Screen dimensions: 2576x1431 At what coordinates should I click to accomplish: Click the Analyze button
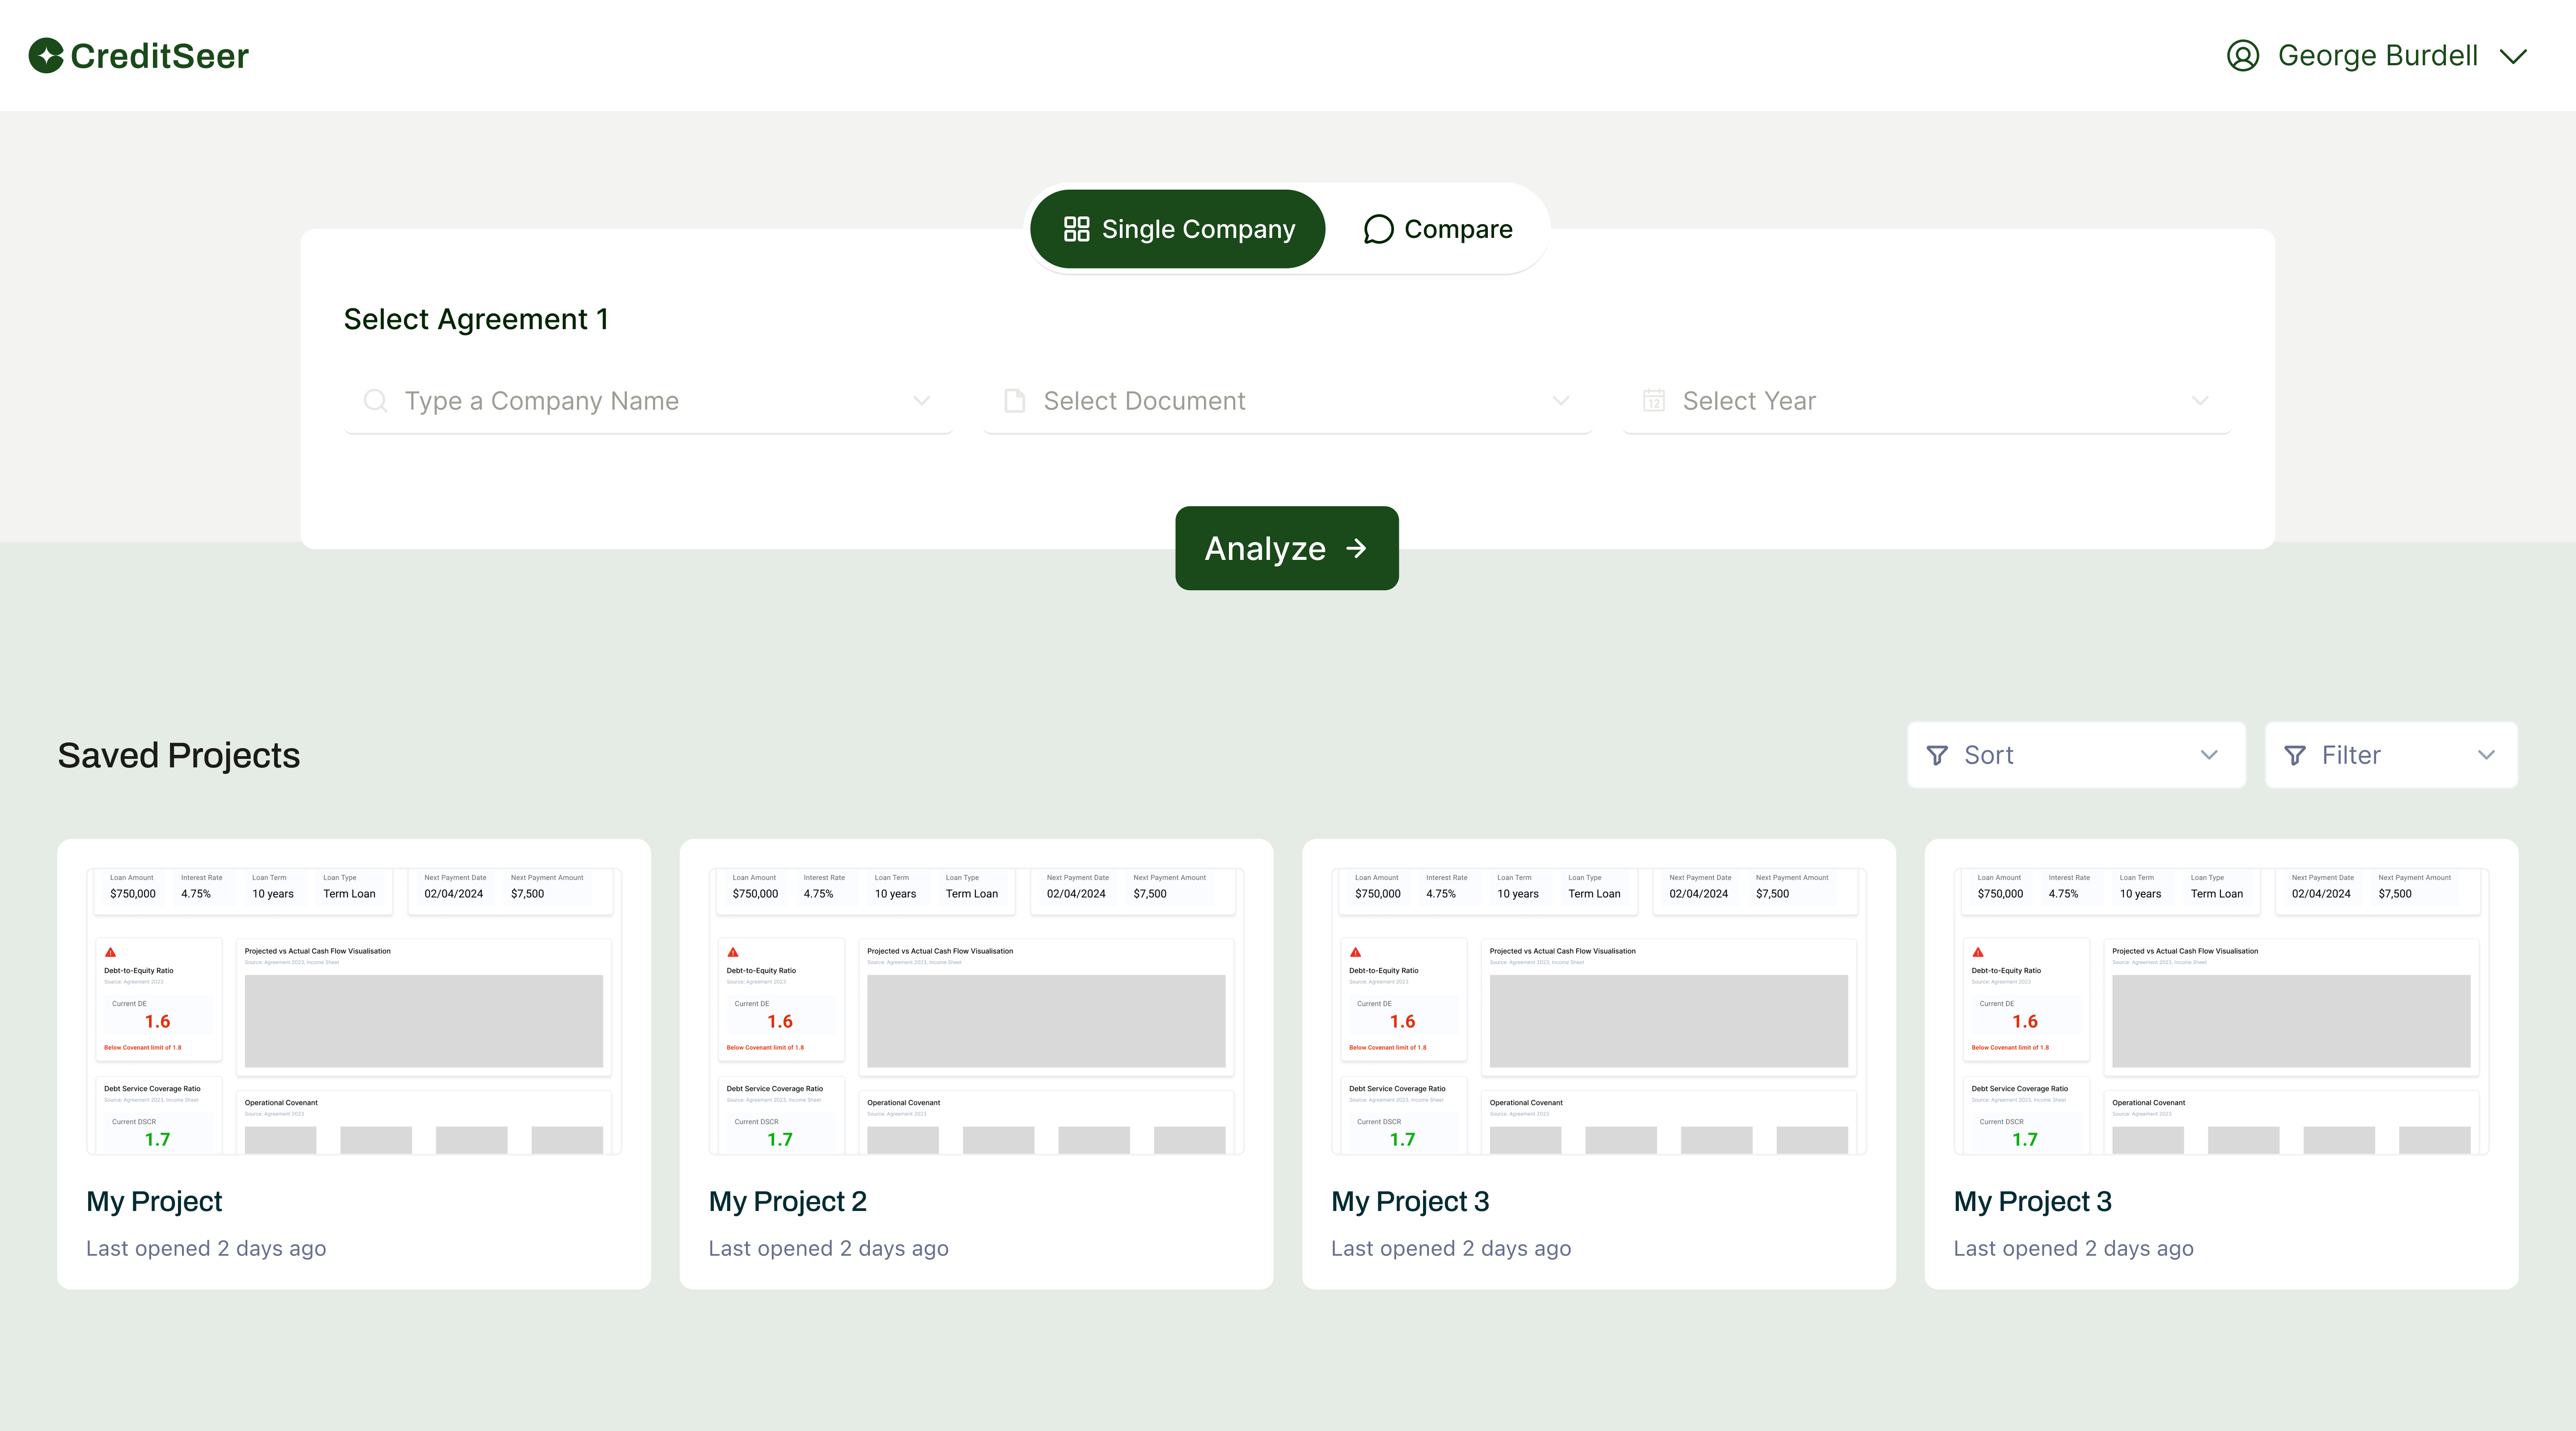tap(1286, 548)
